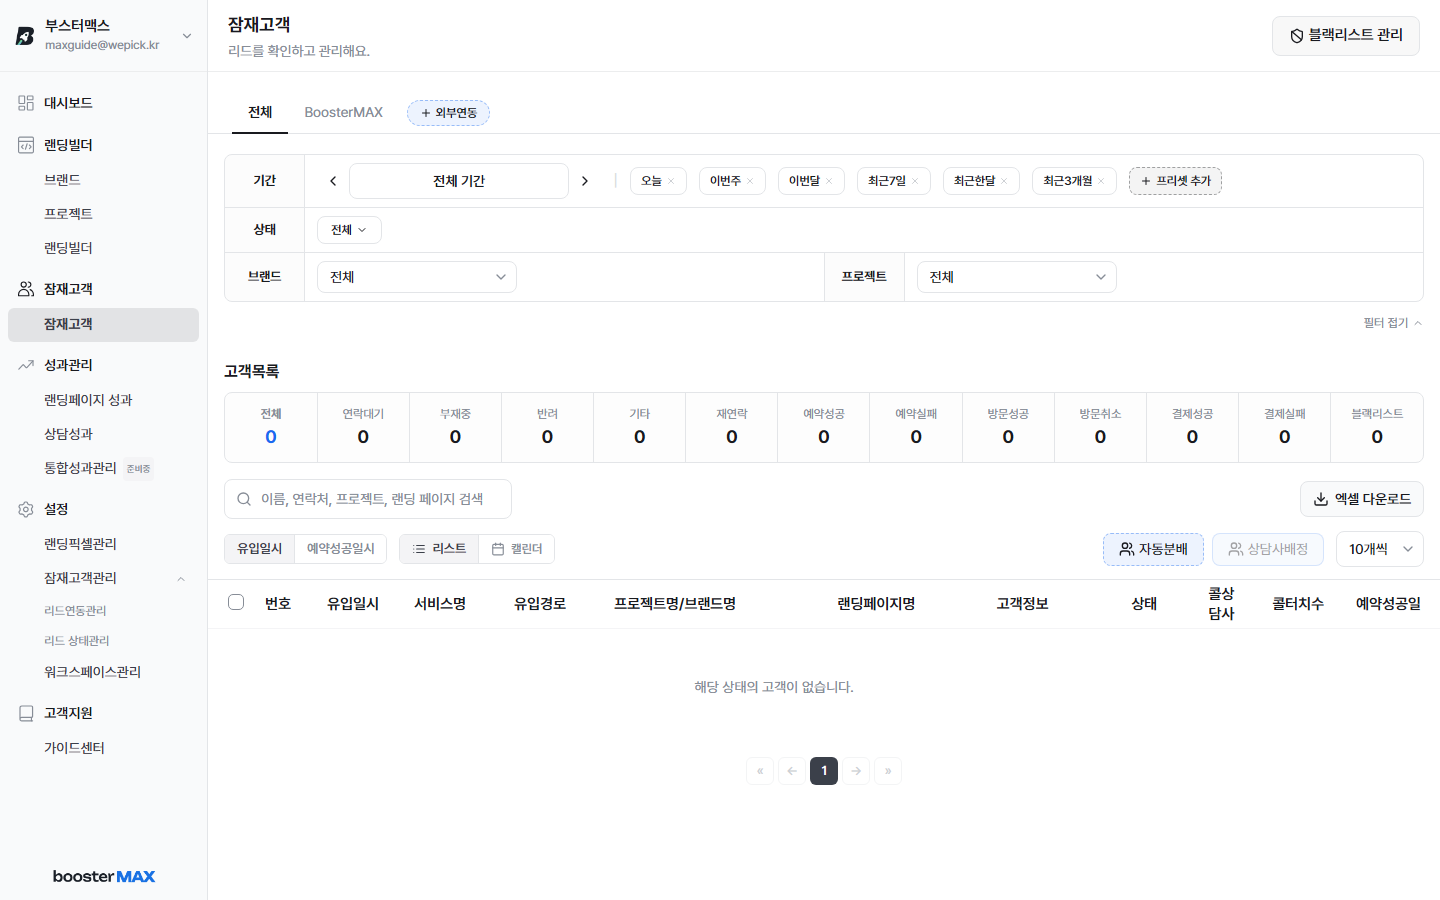
Task: Click the 랜딩빌더 section icon
Action: (x=26, y=145)
